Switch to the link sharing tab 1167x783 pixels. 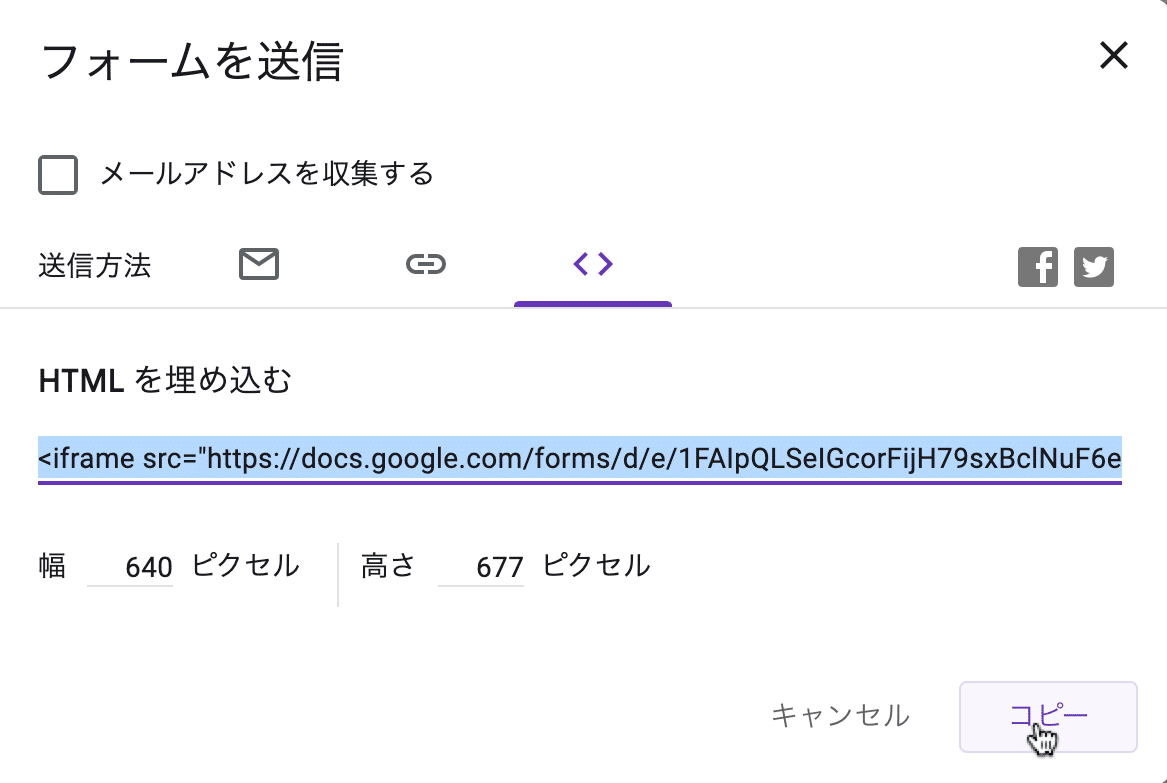point(426,265)
